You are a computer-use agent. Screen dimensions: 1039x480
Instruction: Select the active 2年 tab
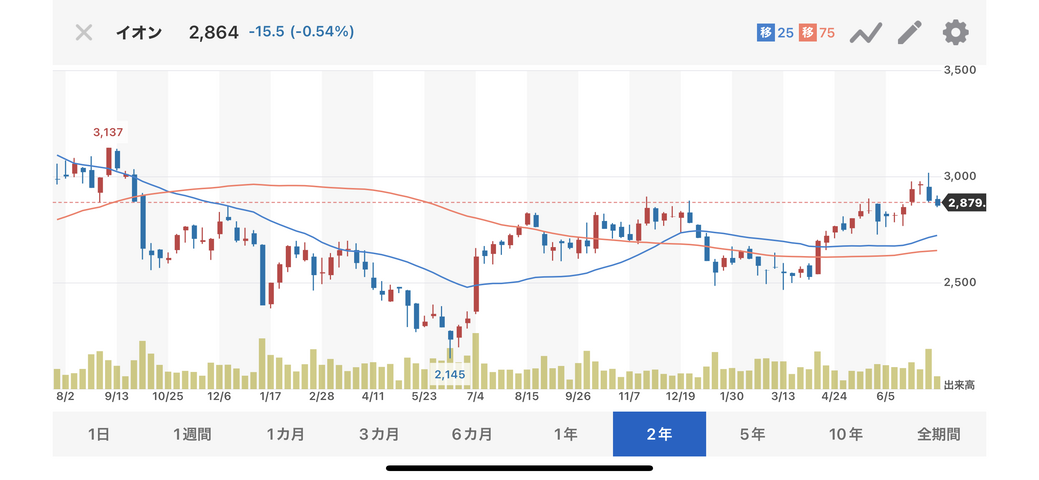[659, 434]
